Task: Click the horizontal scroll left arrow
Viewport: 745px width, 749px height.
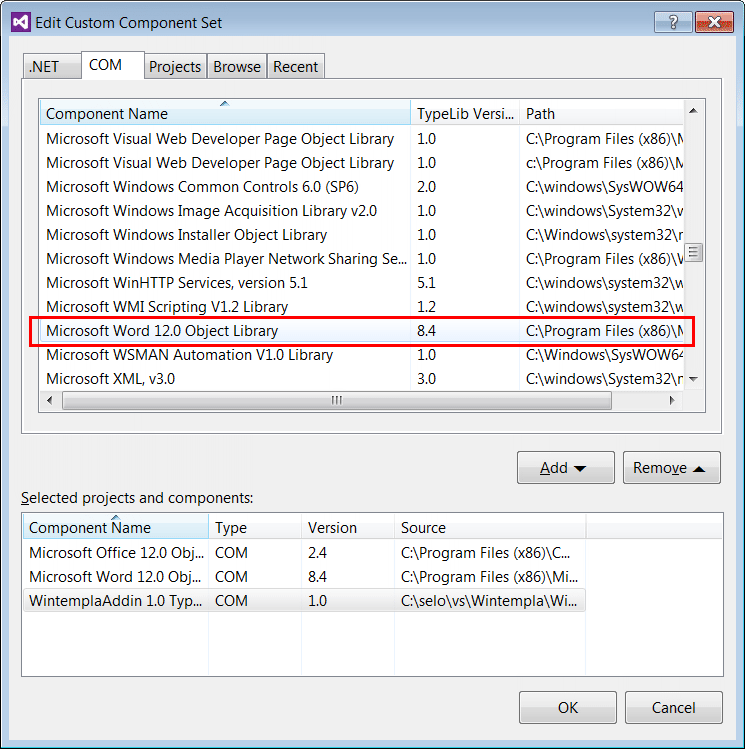Action: tap(50, 400)
